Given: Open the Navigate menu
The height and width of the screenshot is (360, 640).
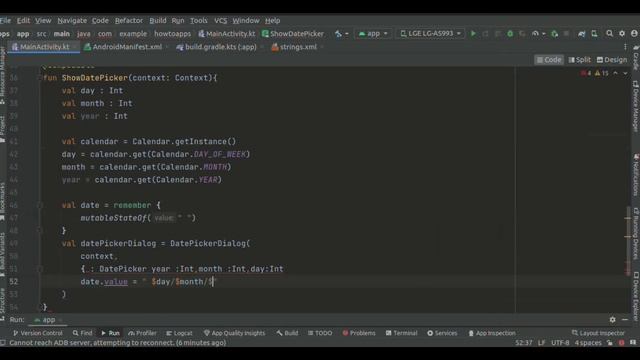Looking at the screenshot, I should [72, 20].
